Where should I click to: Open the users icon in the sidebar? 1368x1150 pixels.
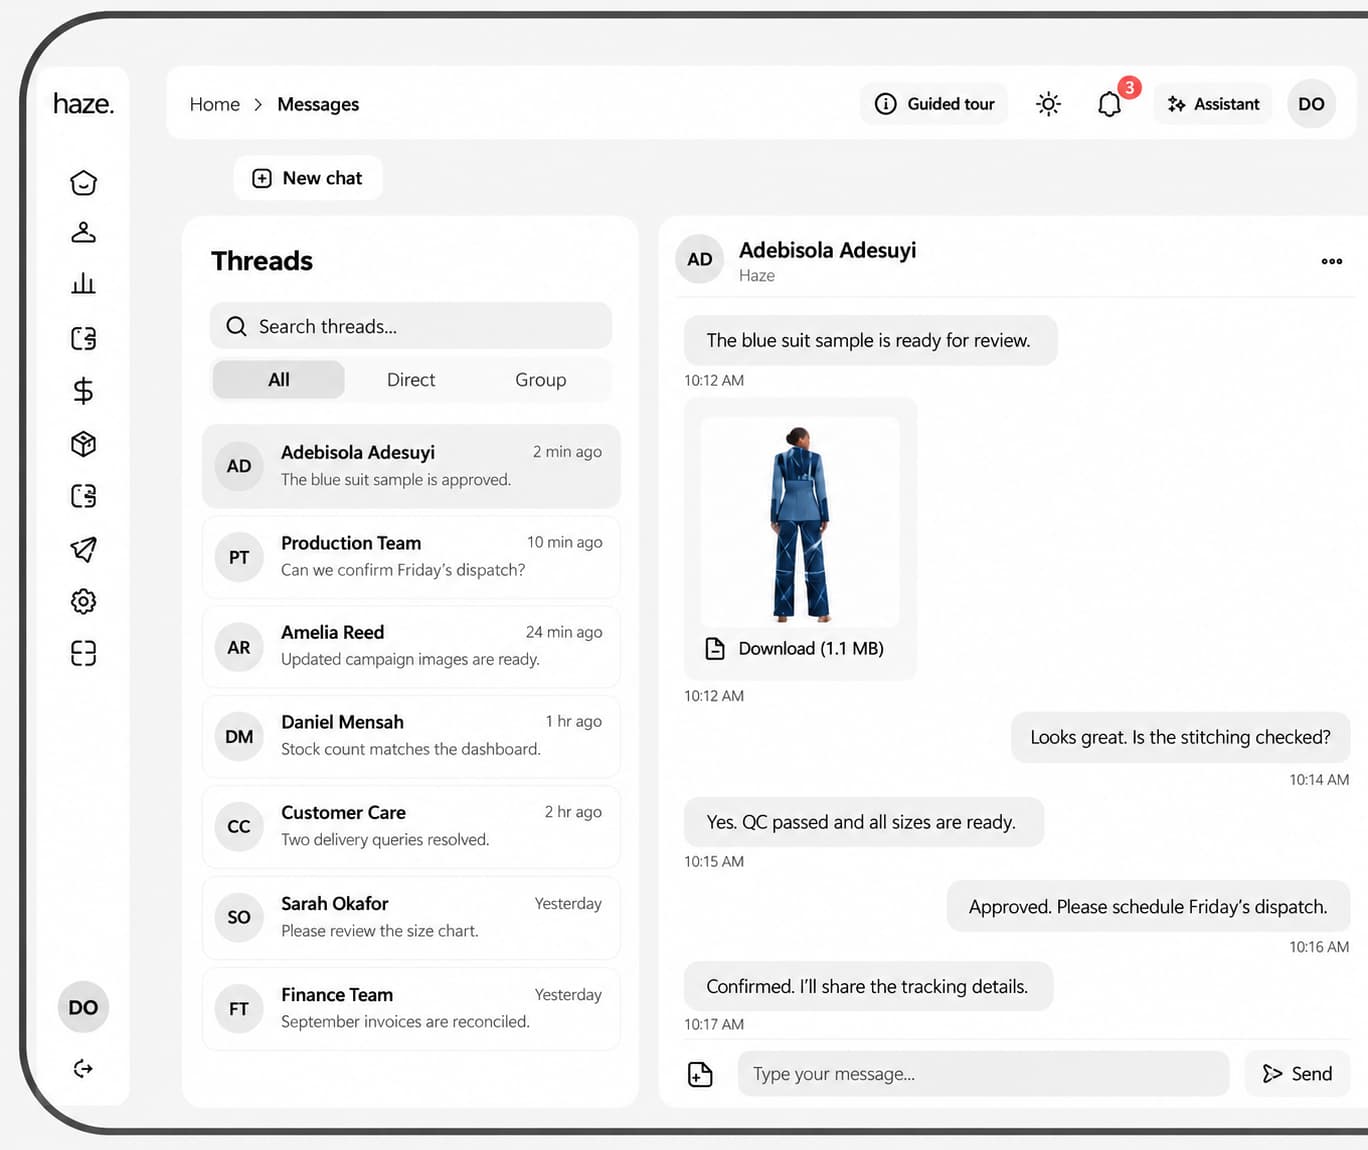coord(84,232)
